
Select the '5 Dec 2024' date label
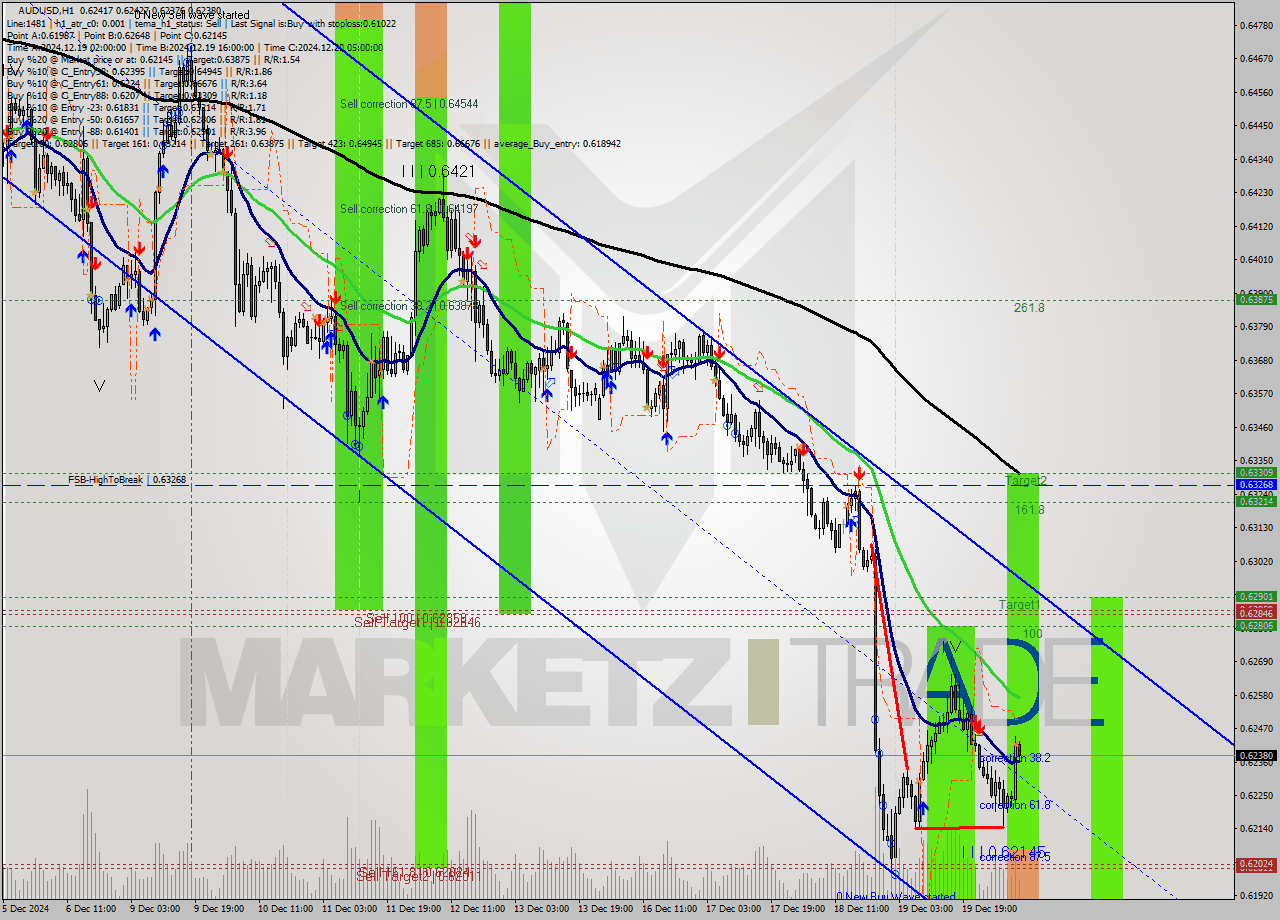coord(24,910)
